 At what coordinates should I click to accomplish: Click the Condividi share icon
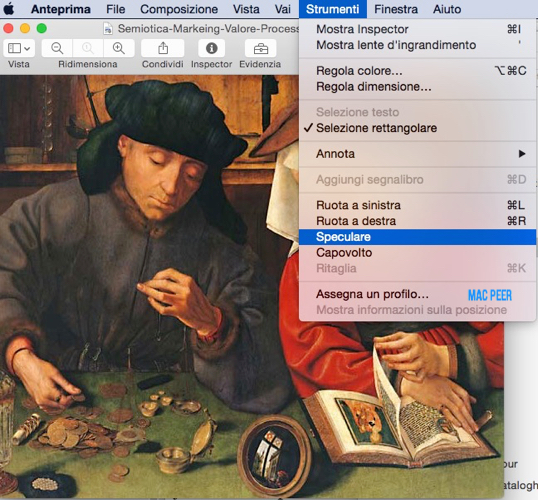pyautogui.click(x=163, y=48)
